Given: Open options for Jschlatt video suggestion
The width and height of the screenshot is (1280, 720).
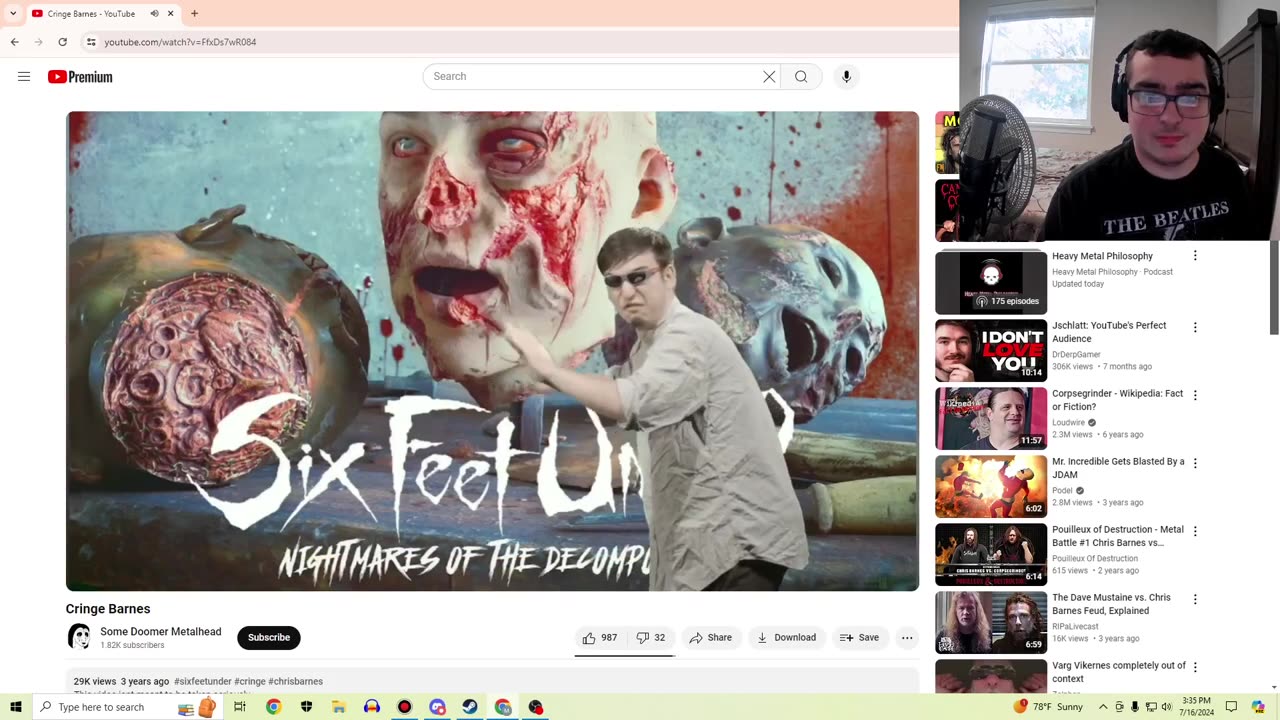Looking at the screenshot, I should click(1195, 327).
